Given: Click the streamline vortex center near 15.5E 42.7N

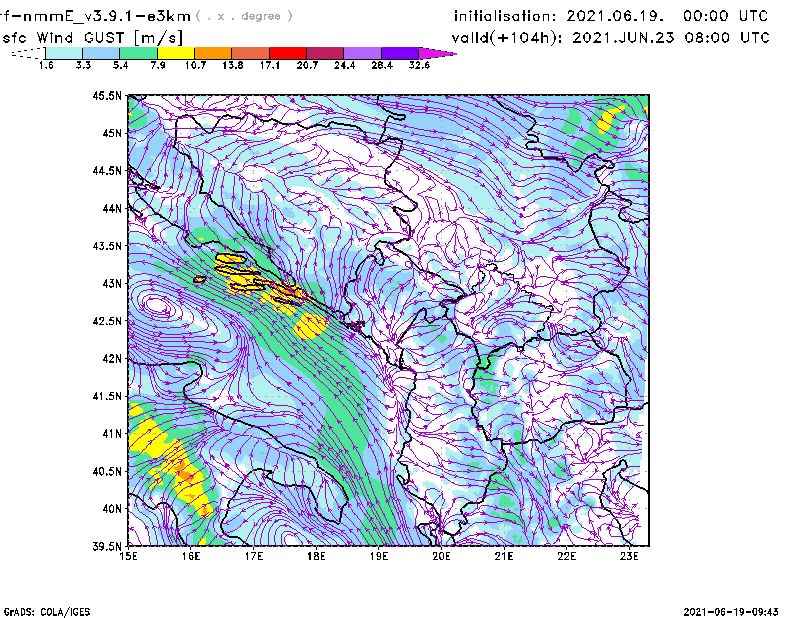Looking at the screenshot, I should point(157,305).
